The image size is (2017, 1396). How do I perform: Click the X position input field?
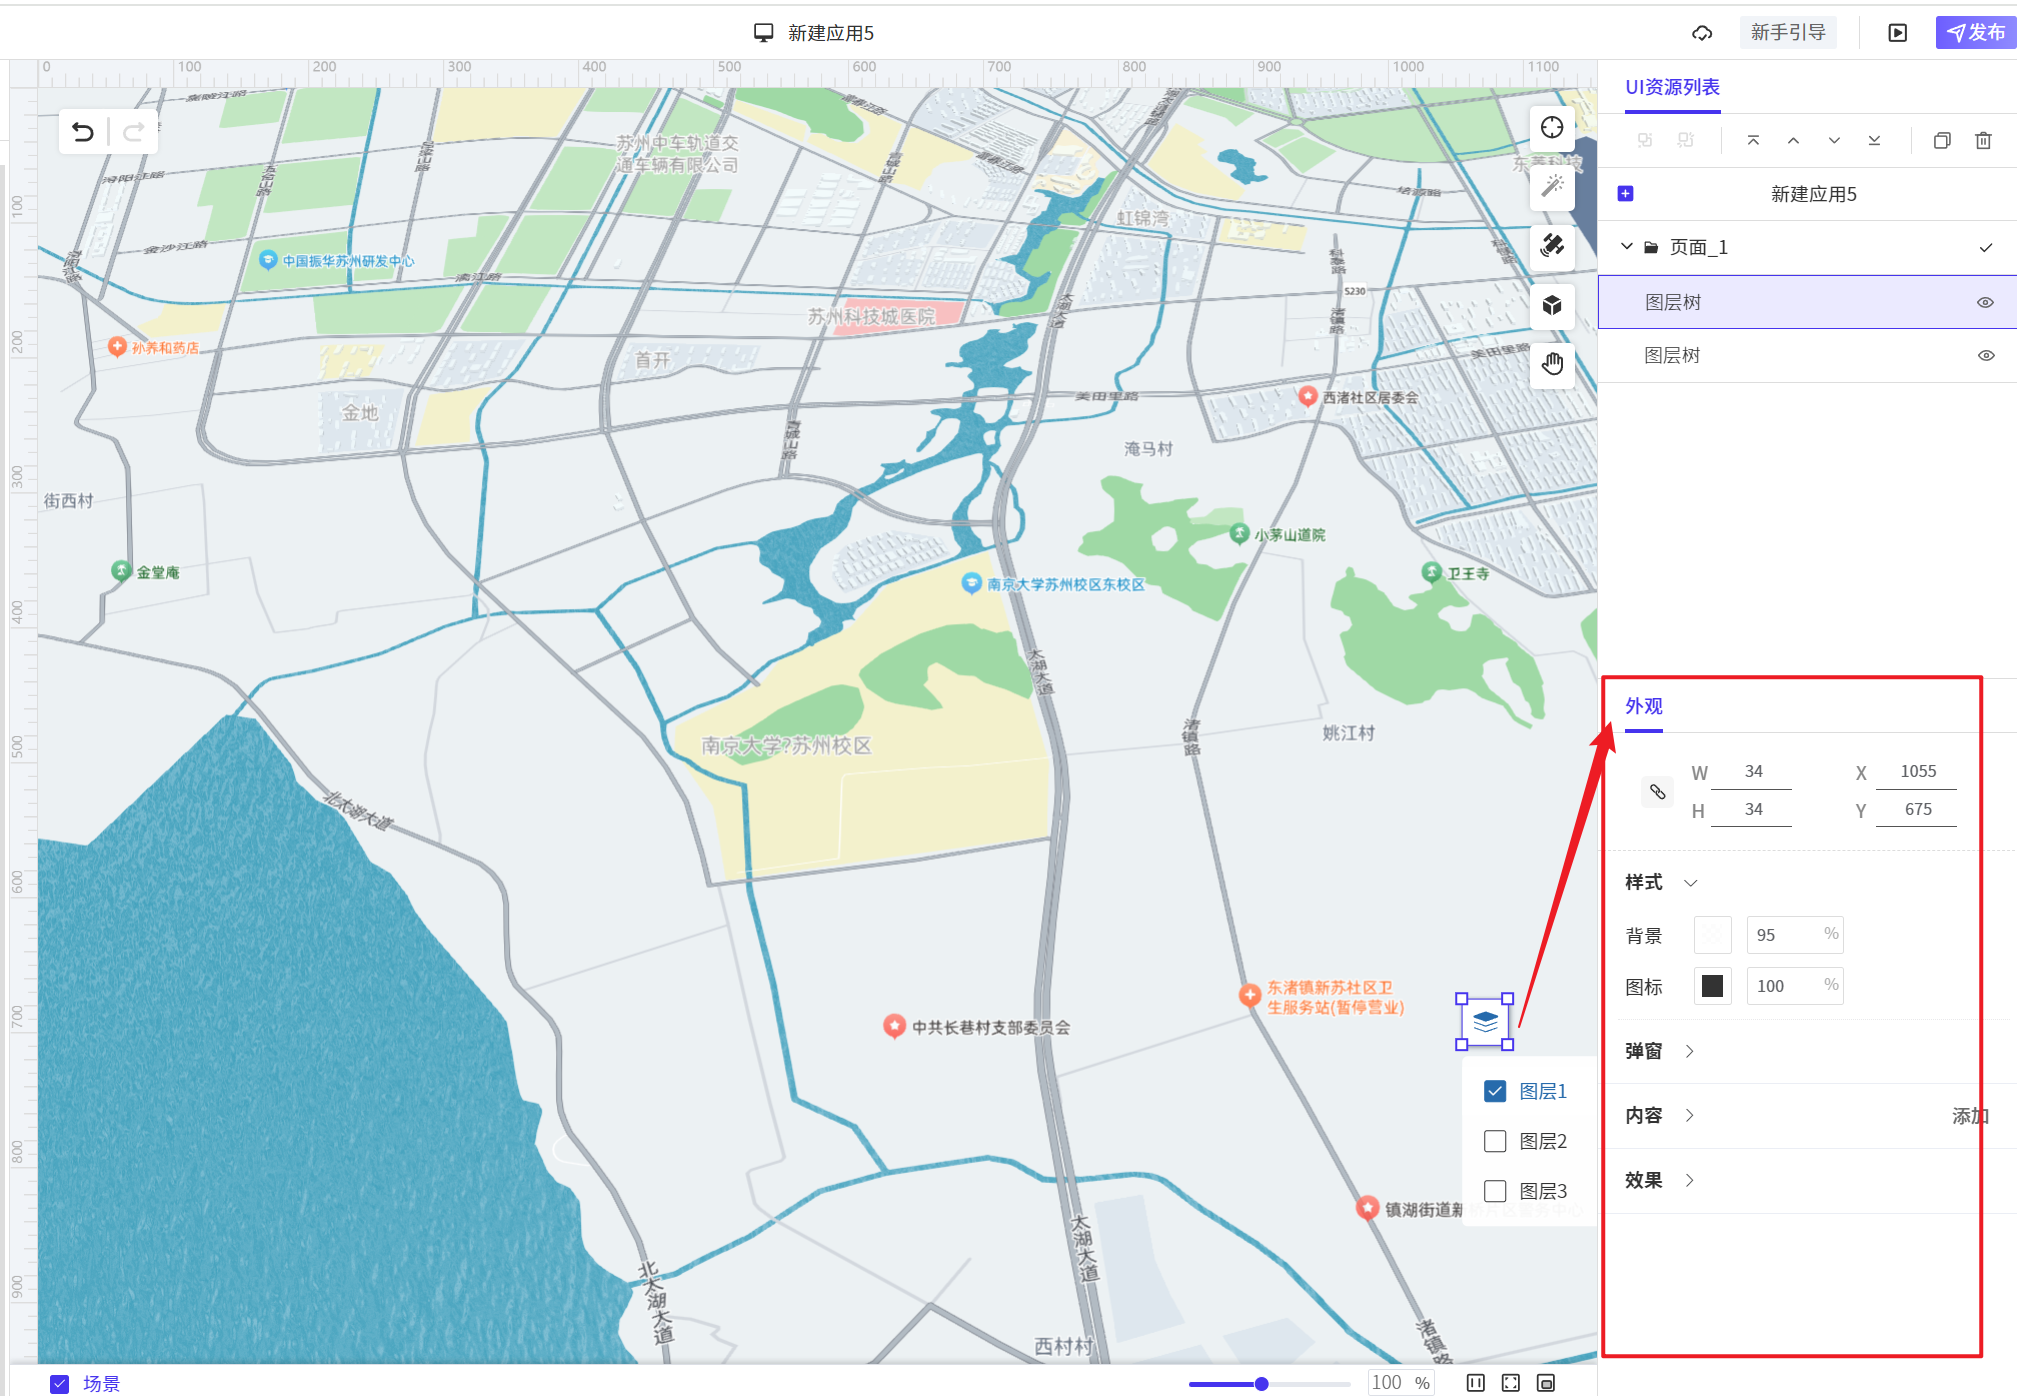click(x=1917, y=772)
